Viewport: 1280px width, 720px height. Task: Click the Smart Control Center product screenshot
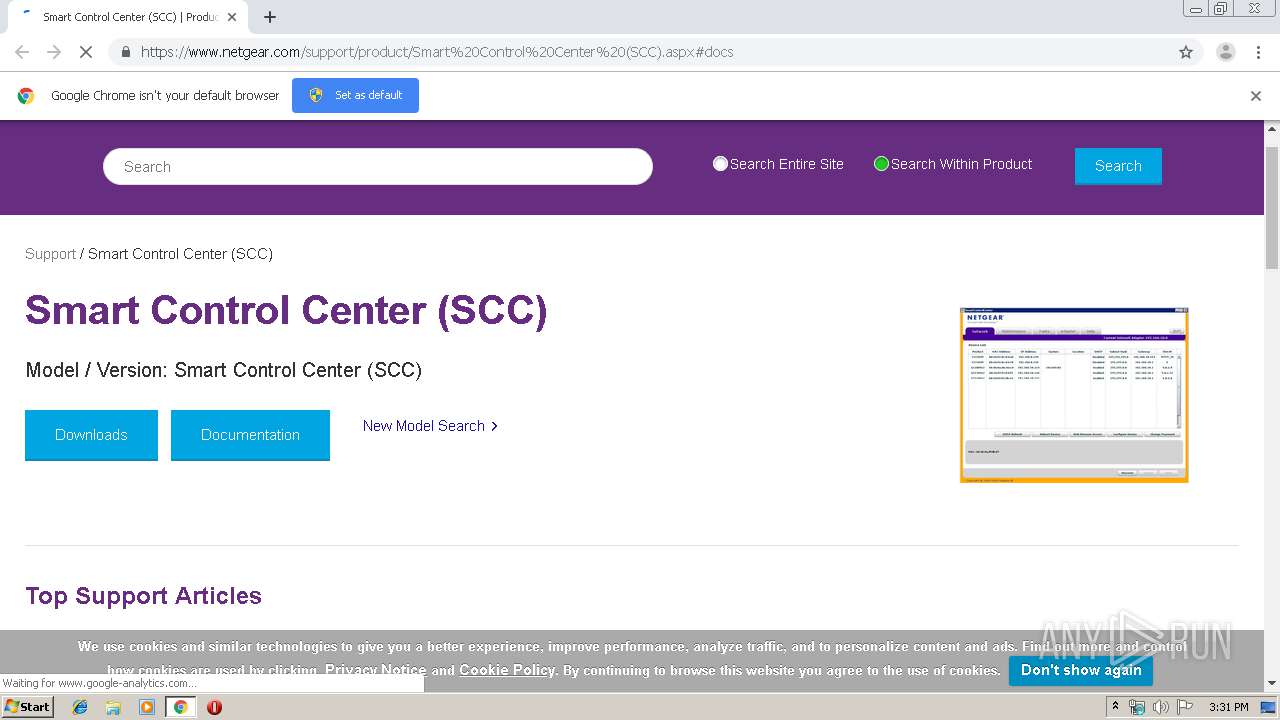click(x=1074, y=395)
